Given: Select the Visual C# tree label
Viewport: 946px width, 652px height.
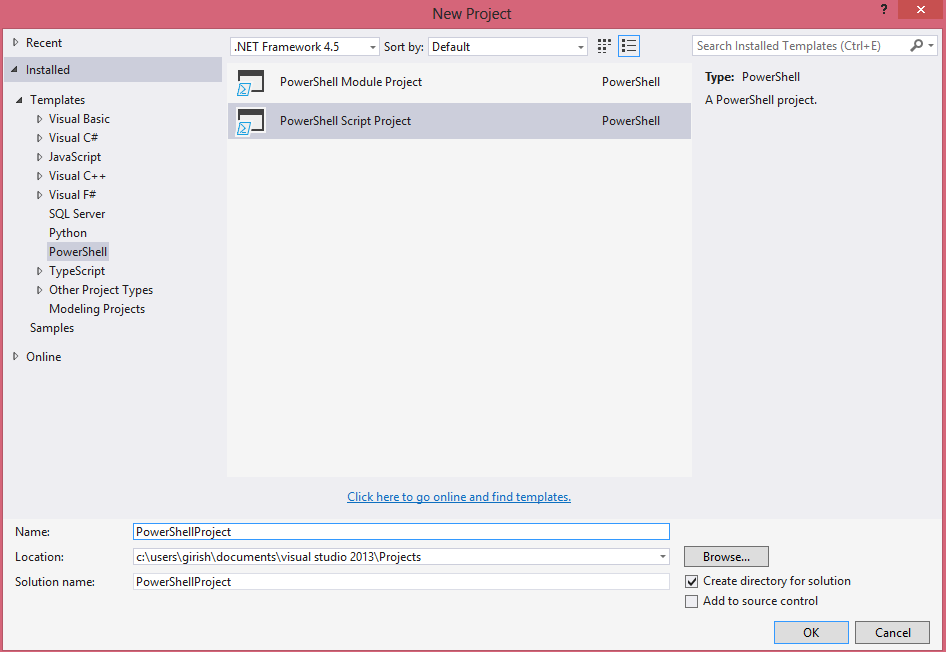Looking at the screenshot, I should coord(74,138).
